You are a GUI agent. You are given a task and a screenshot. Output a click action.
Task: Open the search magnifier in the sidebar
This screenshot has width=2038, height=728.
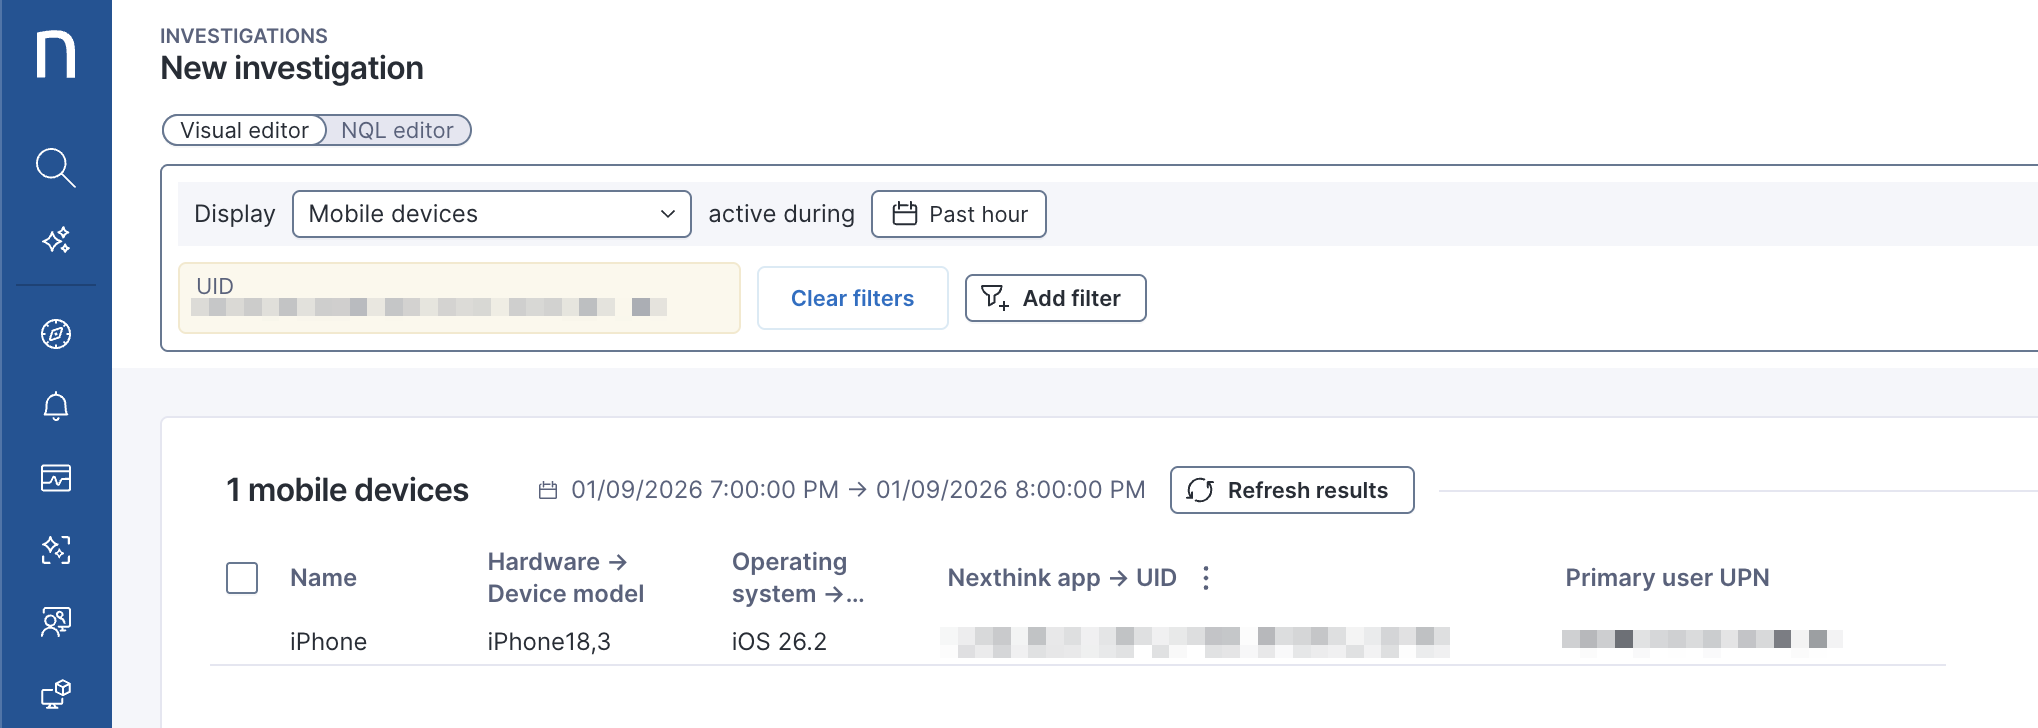point(56,168)
